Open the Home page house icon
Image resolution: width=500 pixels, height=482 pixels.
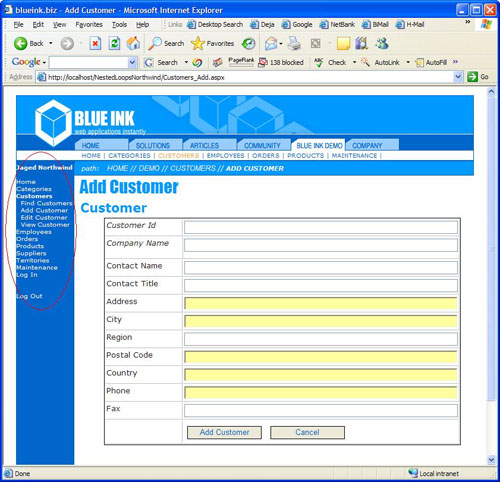click(133, 43)
